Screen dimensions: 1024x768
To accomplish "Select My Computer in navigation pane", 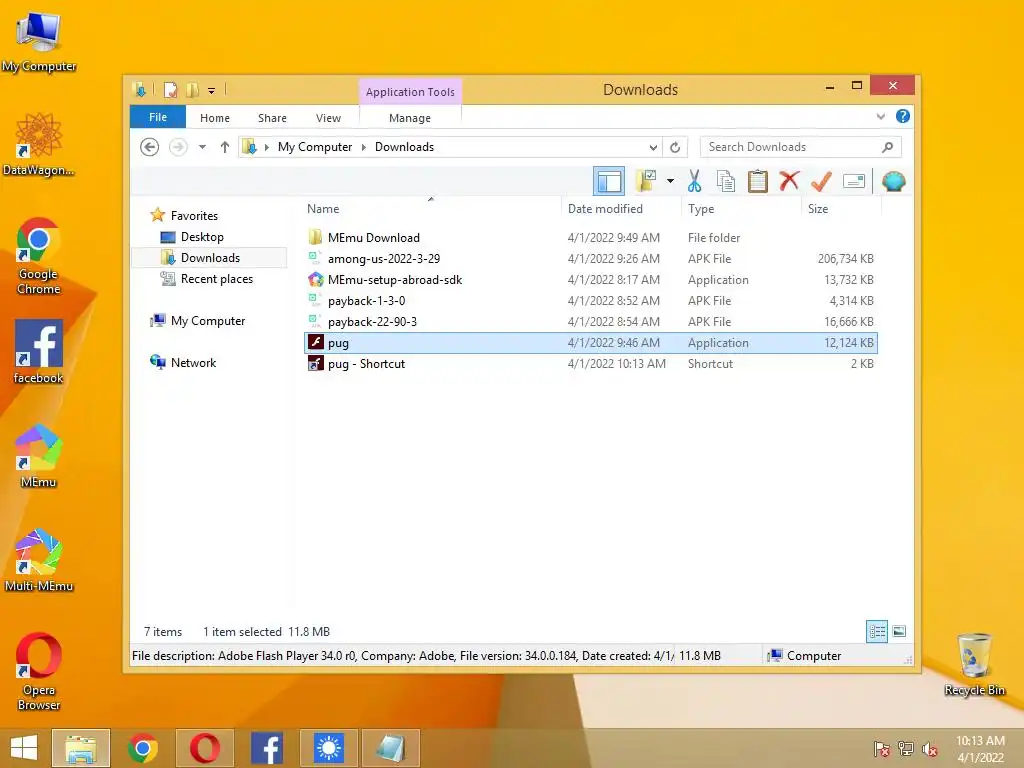I will (x=208, y=321).
